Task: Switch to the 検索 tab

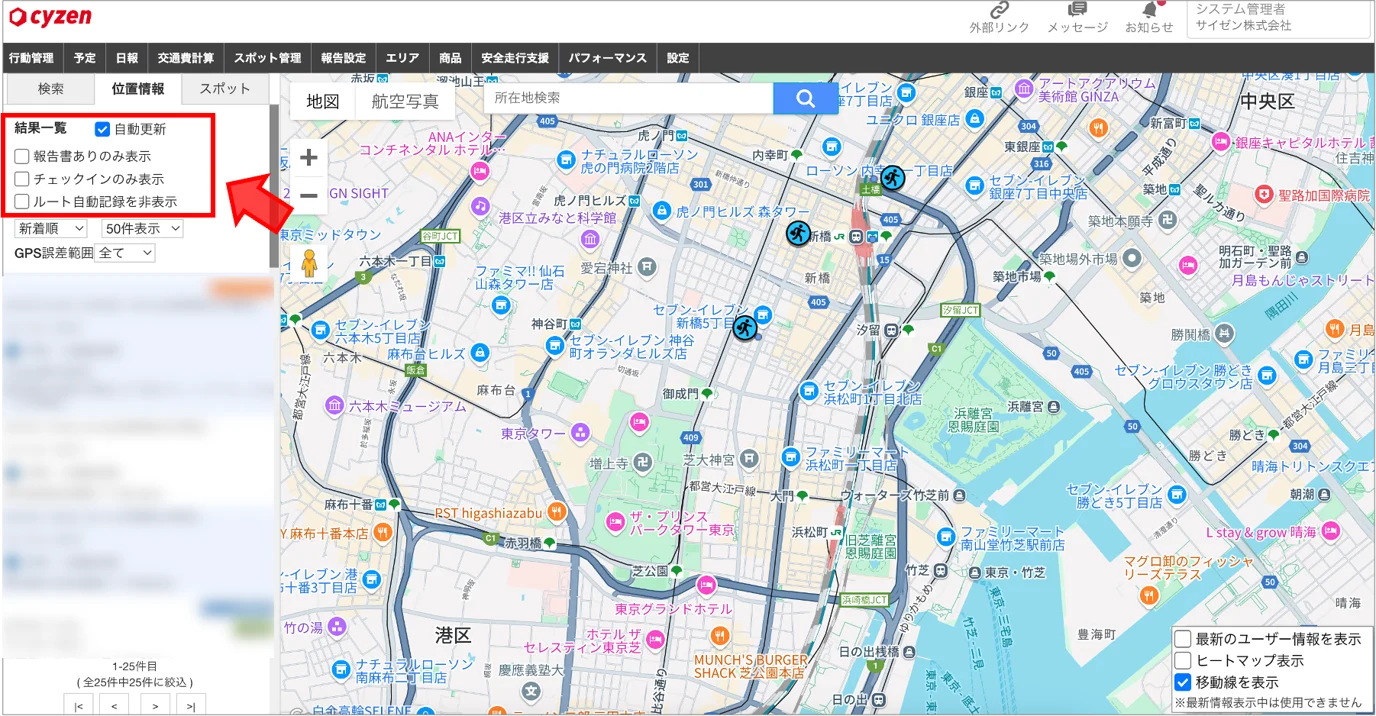Action: [50, 89]
